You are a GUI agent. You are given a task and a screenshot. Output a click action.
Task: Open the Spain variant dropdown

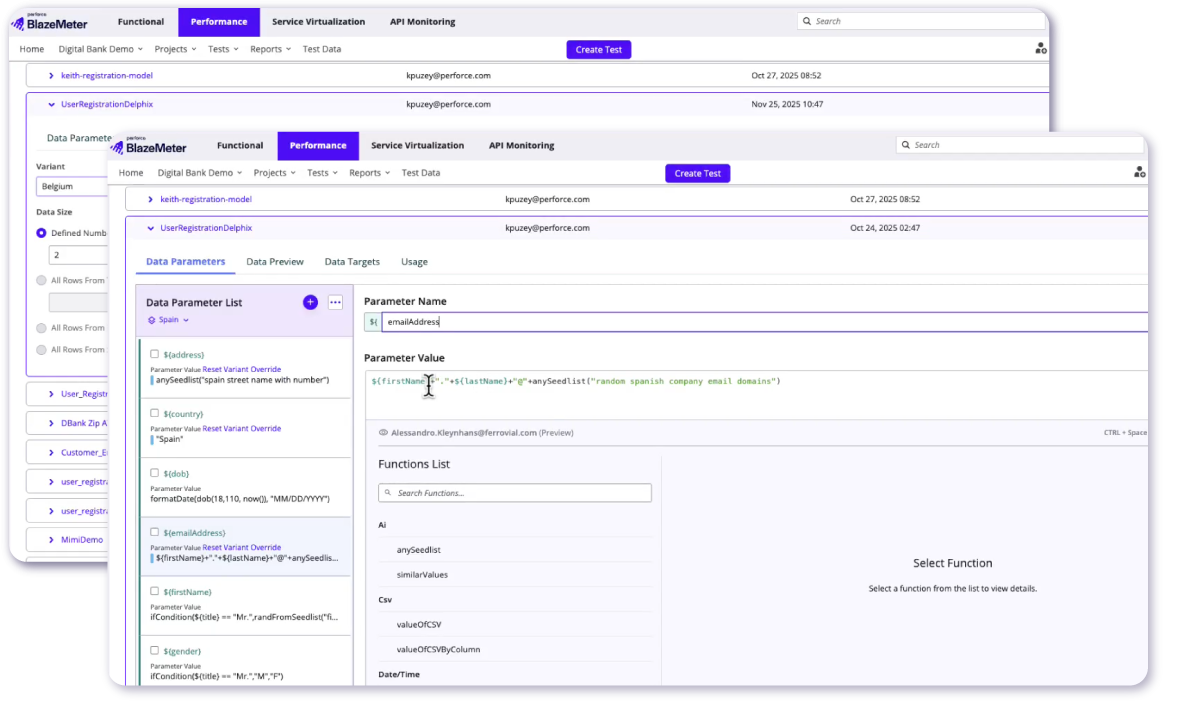point(168,320)
